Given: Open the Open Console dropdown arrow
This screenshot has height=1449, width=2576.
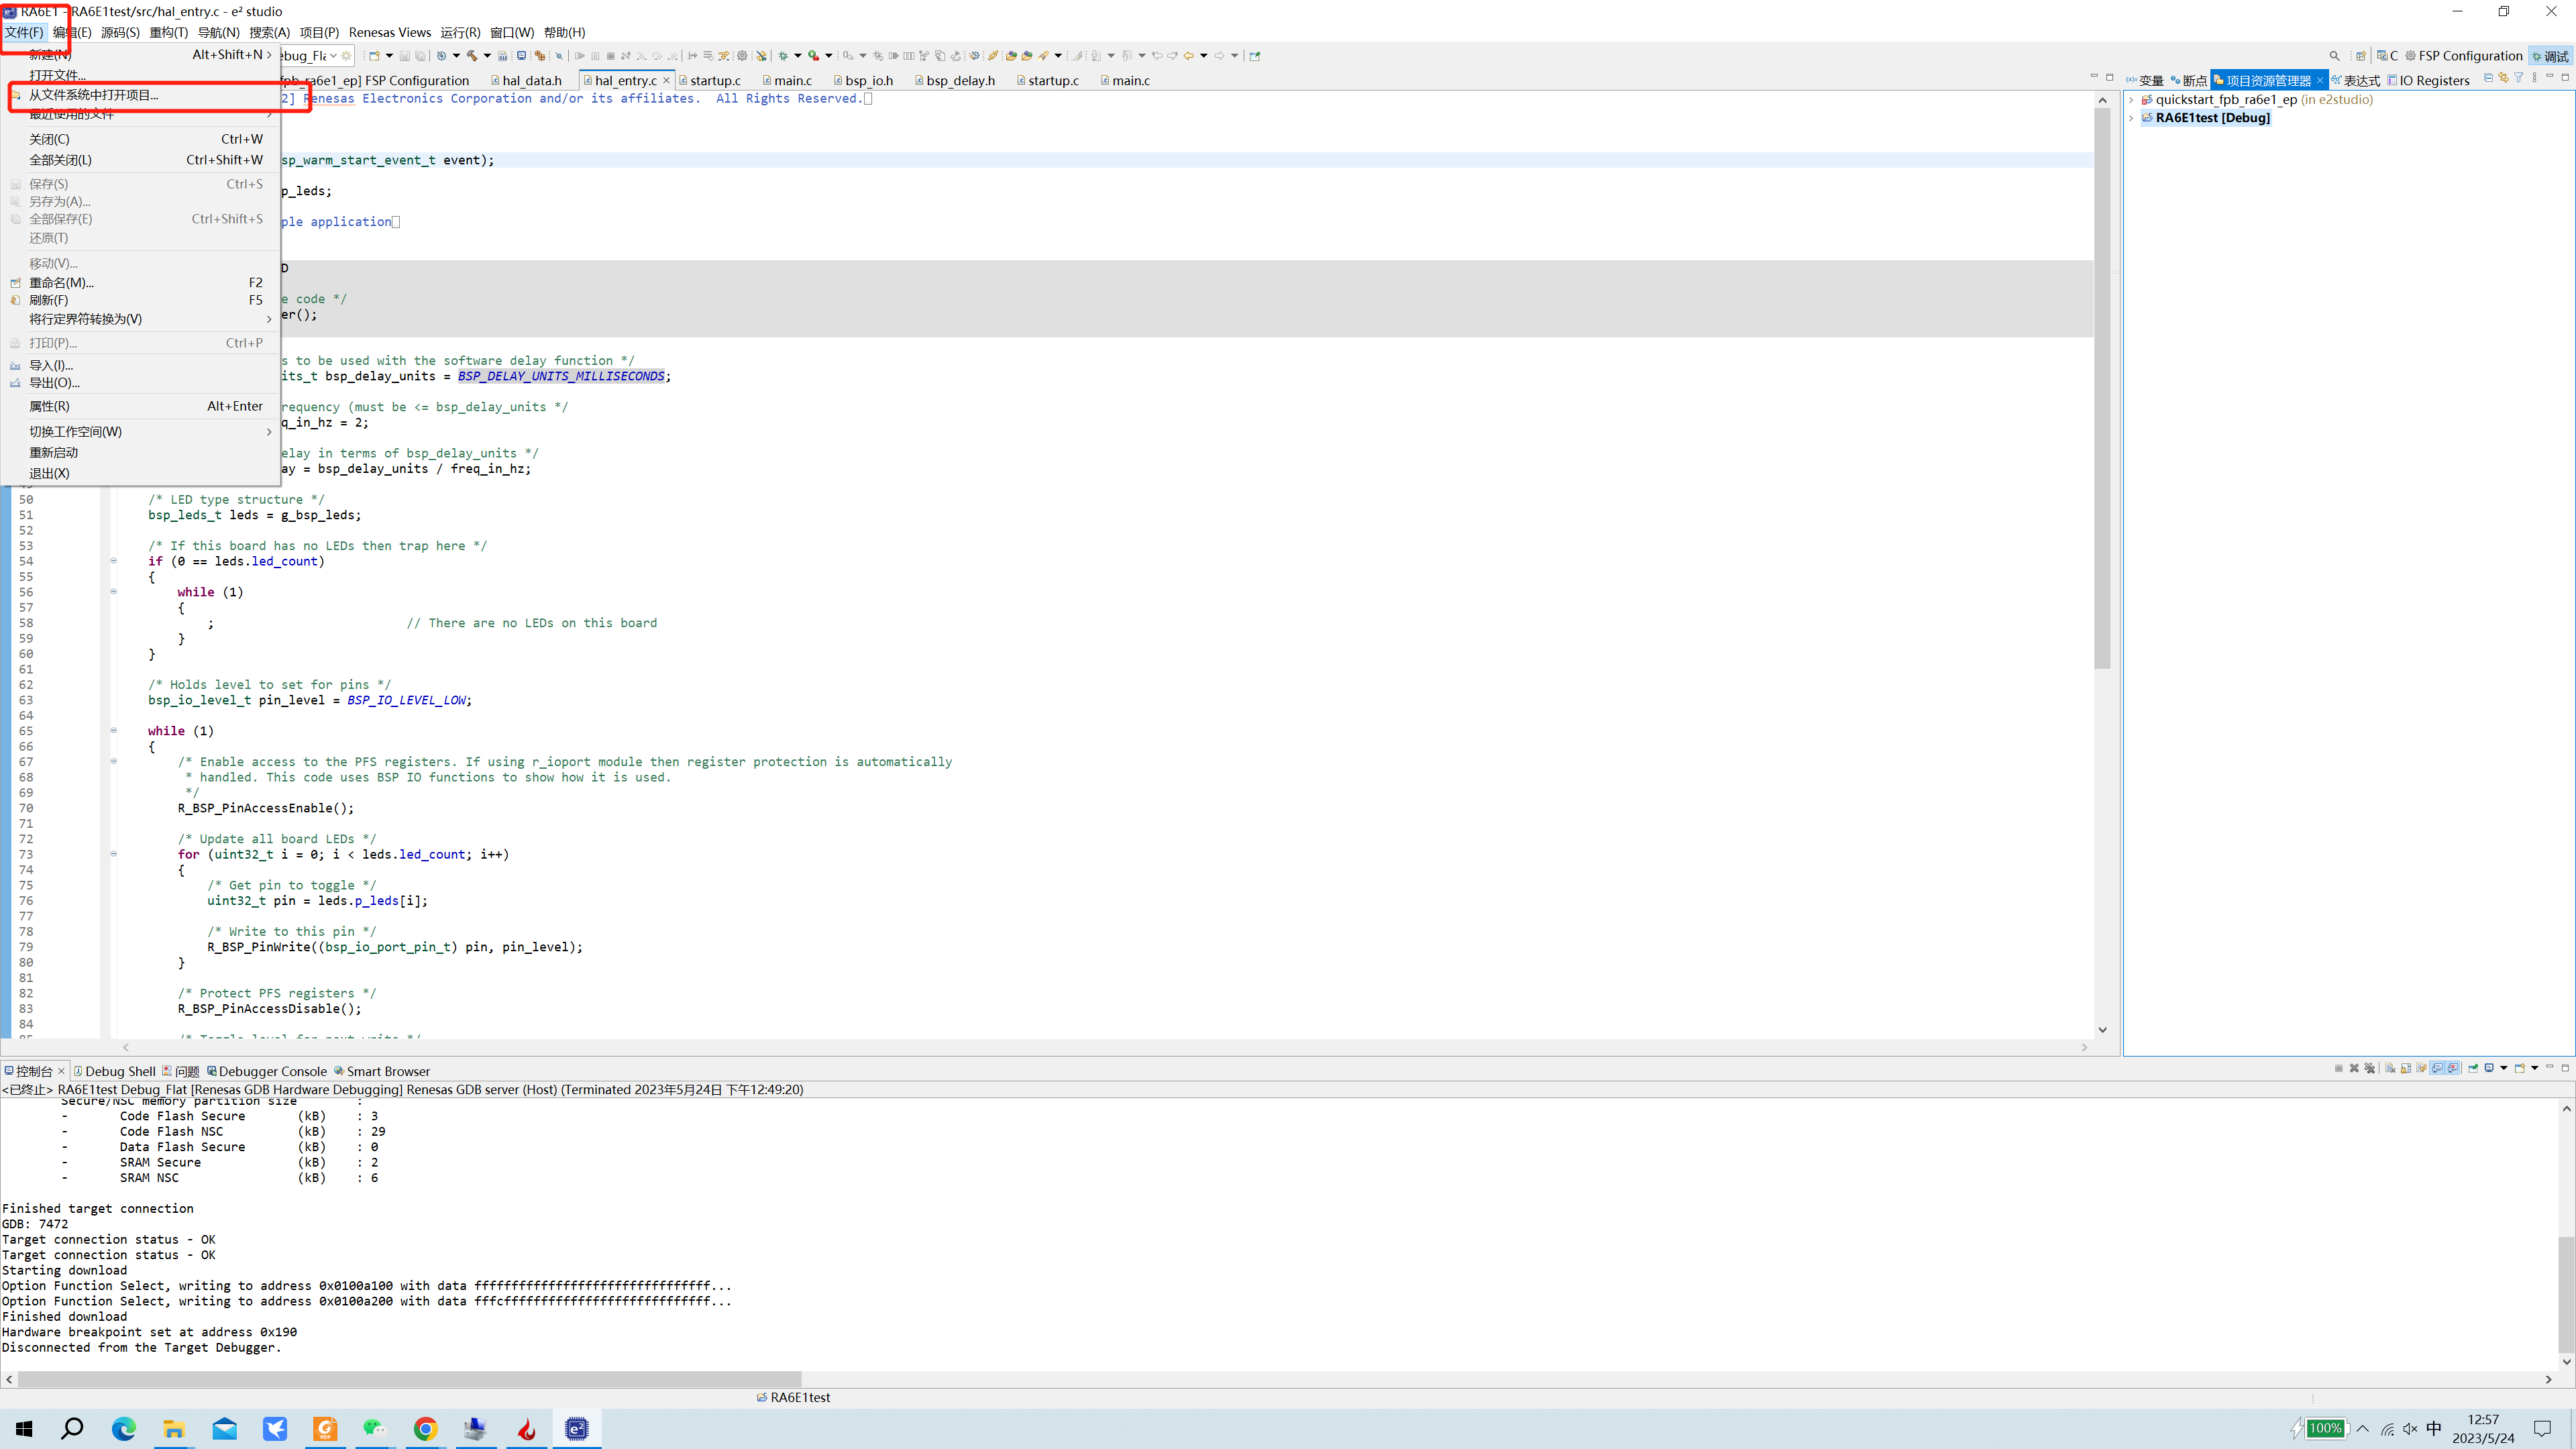Looking at the screenshot, I should click(x=2535, y=1068).
